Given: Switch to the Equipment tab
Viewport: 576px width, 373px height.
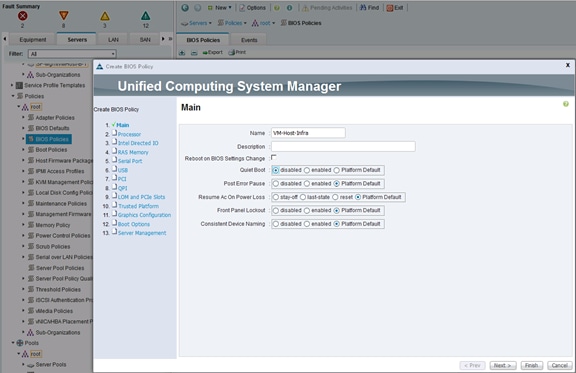Looking at the screenshot, I should [x=33, y=40].
